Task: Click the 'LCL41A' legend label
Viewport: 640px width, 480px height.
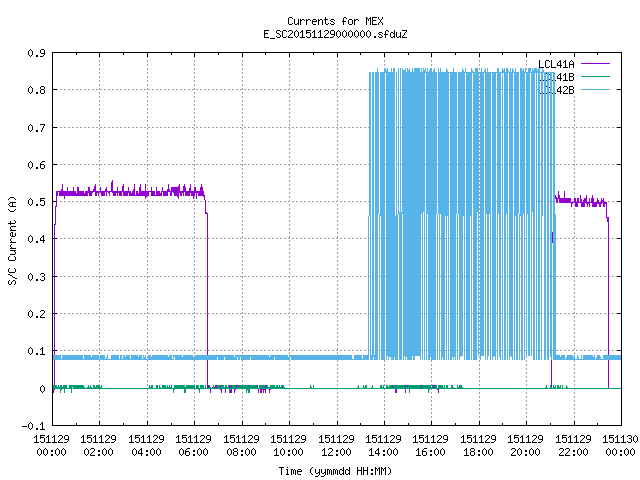Action: (x=556, y=64)
